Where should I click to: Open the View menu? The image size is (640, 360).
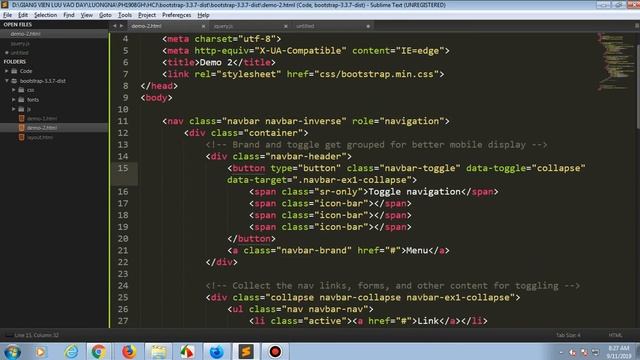pyautogui.click(x=87, y=15)
